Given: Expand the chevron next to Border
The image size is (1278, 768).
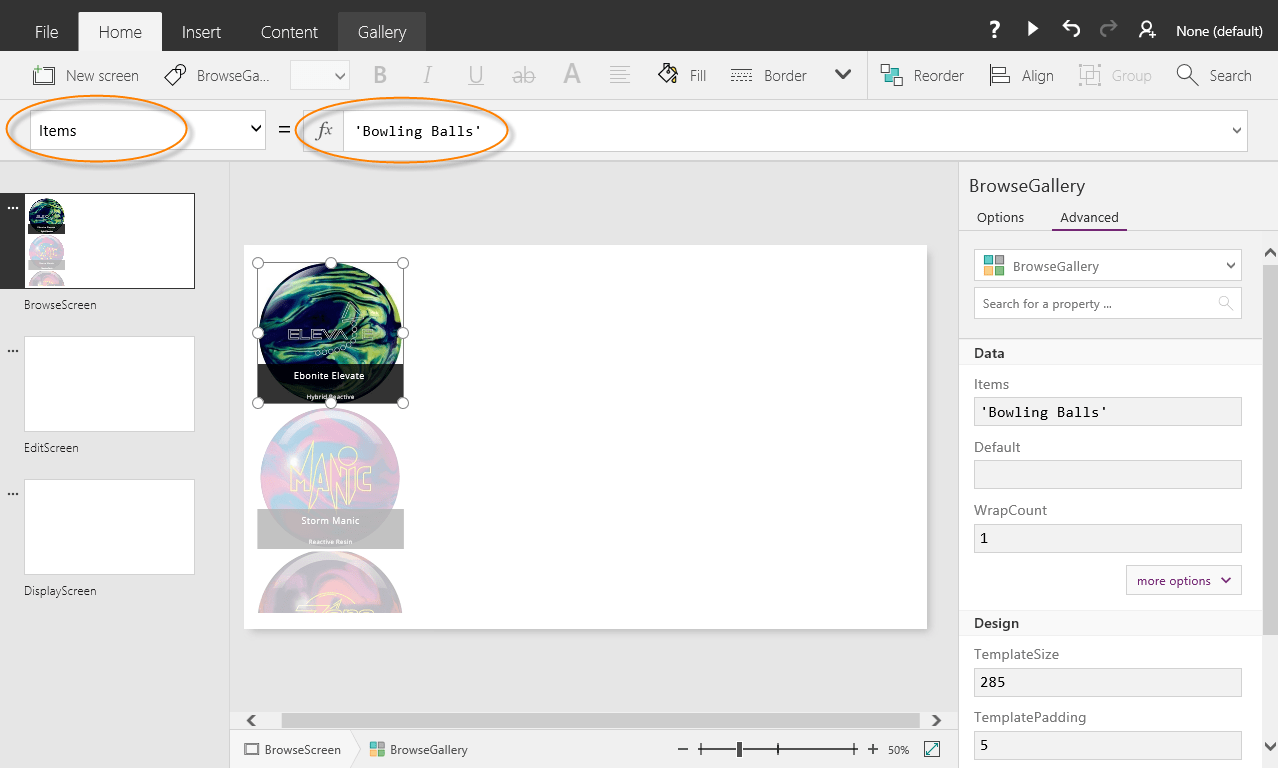Looking at the screenshot, I should coord(843,75).
